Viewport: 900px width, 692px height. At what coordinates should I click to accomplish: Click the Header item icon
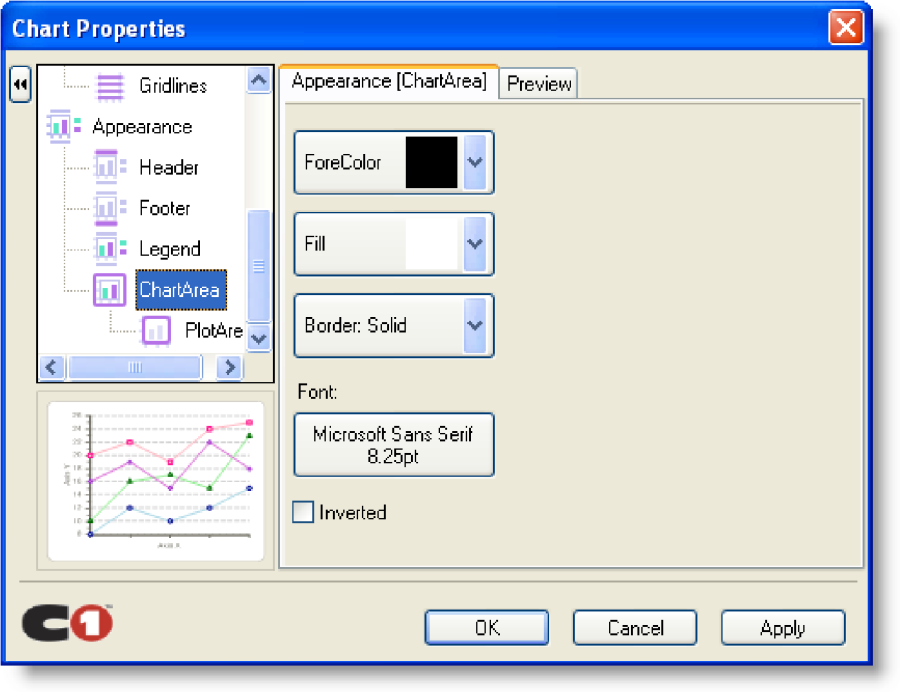tap(108, 167)
